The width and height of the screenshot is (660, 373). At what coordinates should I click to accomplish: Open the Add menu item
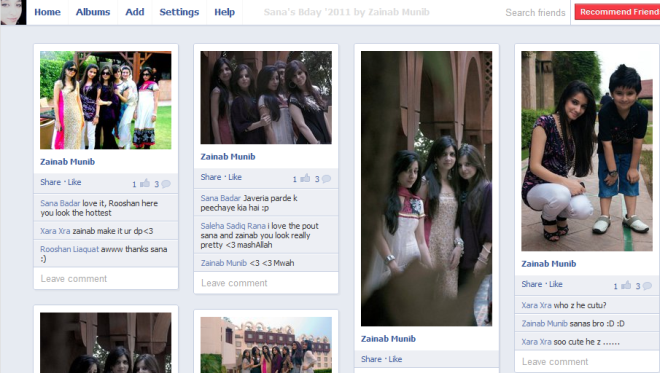coord(135,12)
